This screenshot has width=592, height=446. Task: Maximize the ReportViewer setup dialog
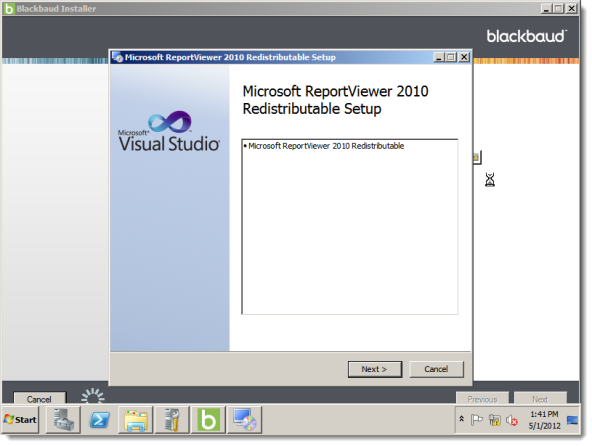[x=451, y=57]
